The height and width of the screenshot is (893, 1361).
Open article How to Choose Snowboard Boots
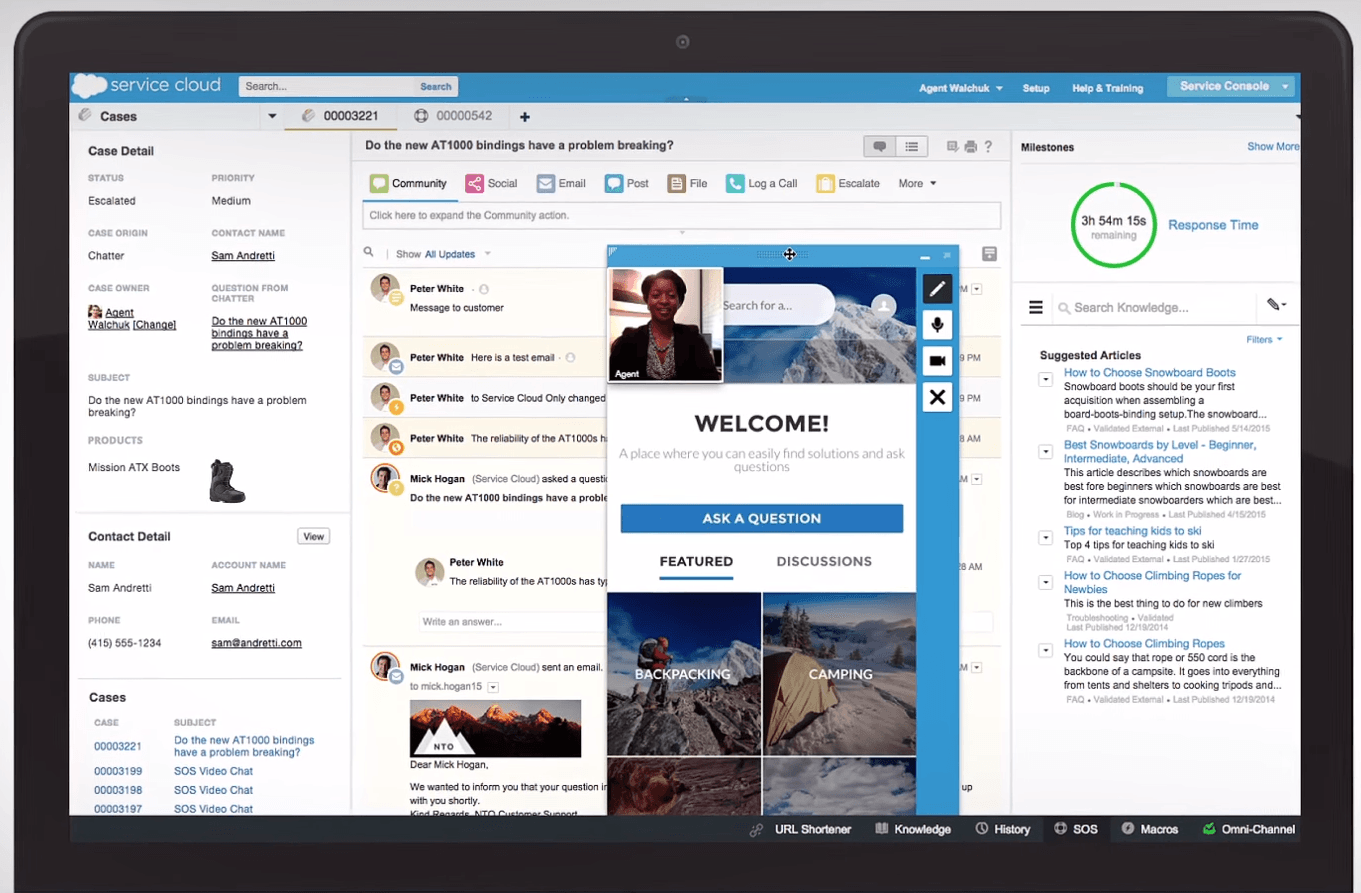[1149, 372]
